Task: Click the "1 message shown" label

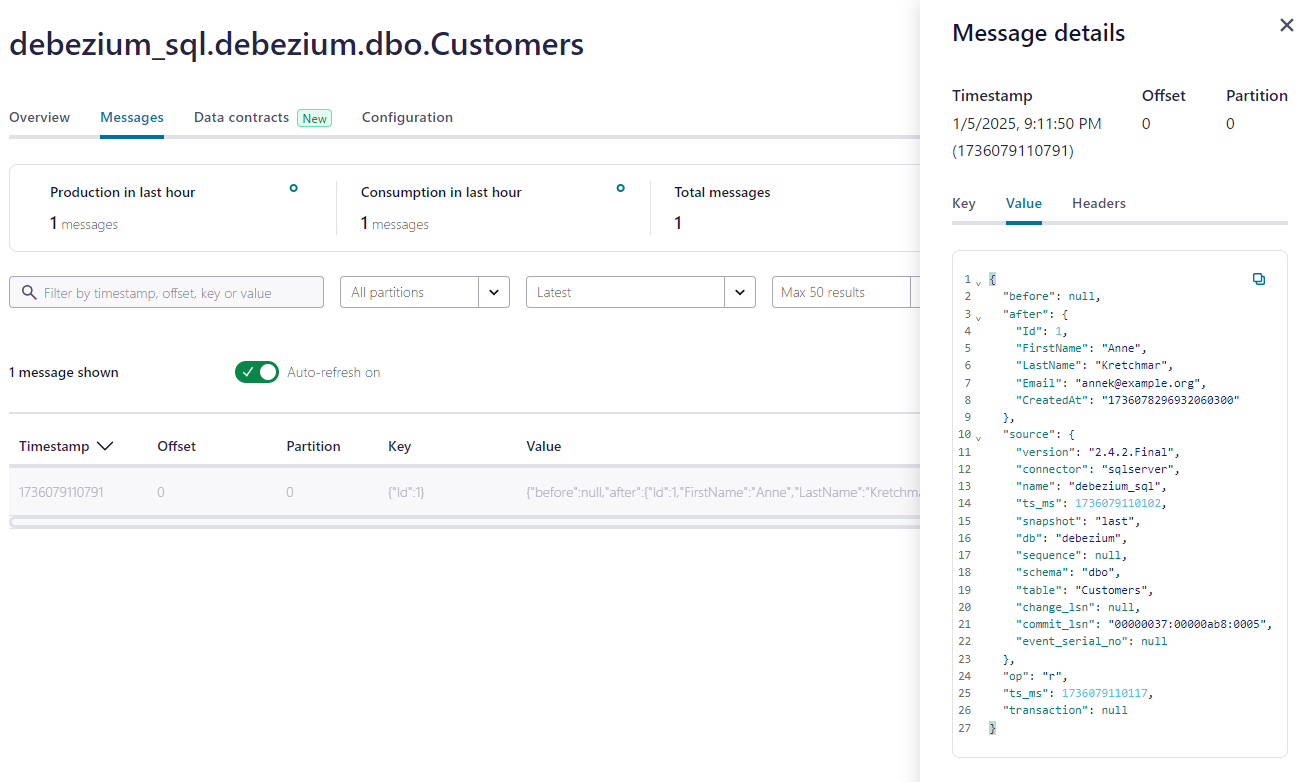Action: [x=64, y=372]
